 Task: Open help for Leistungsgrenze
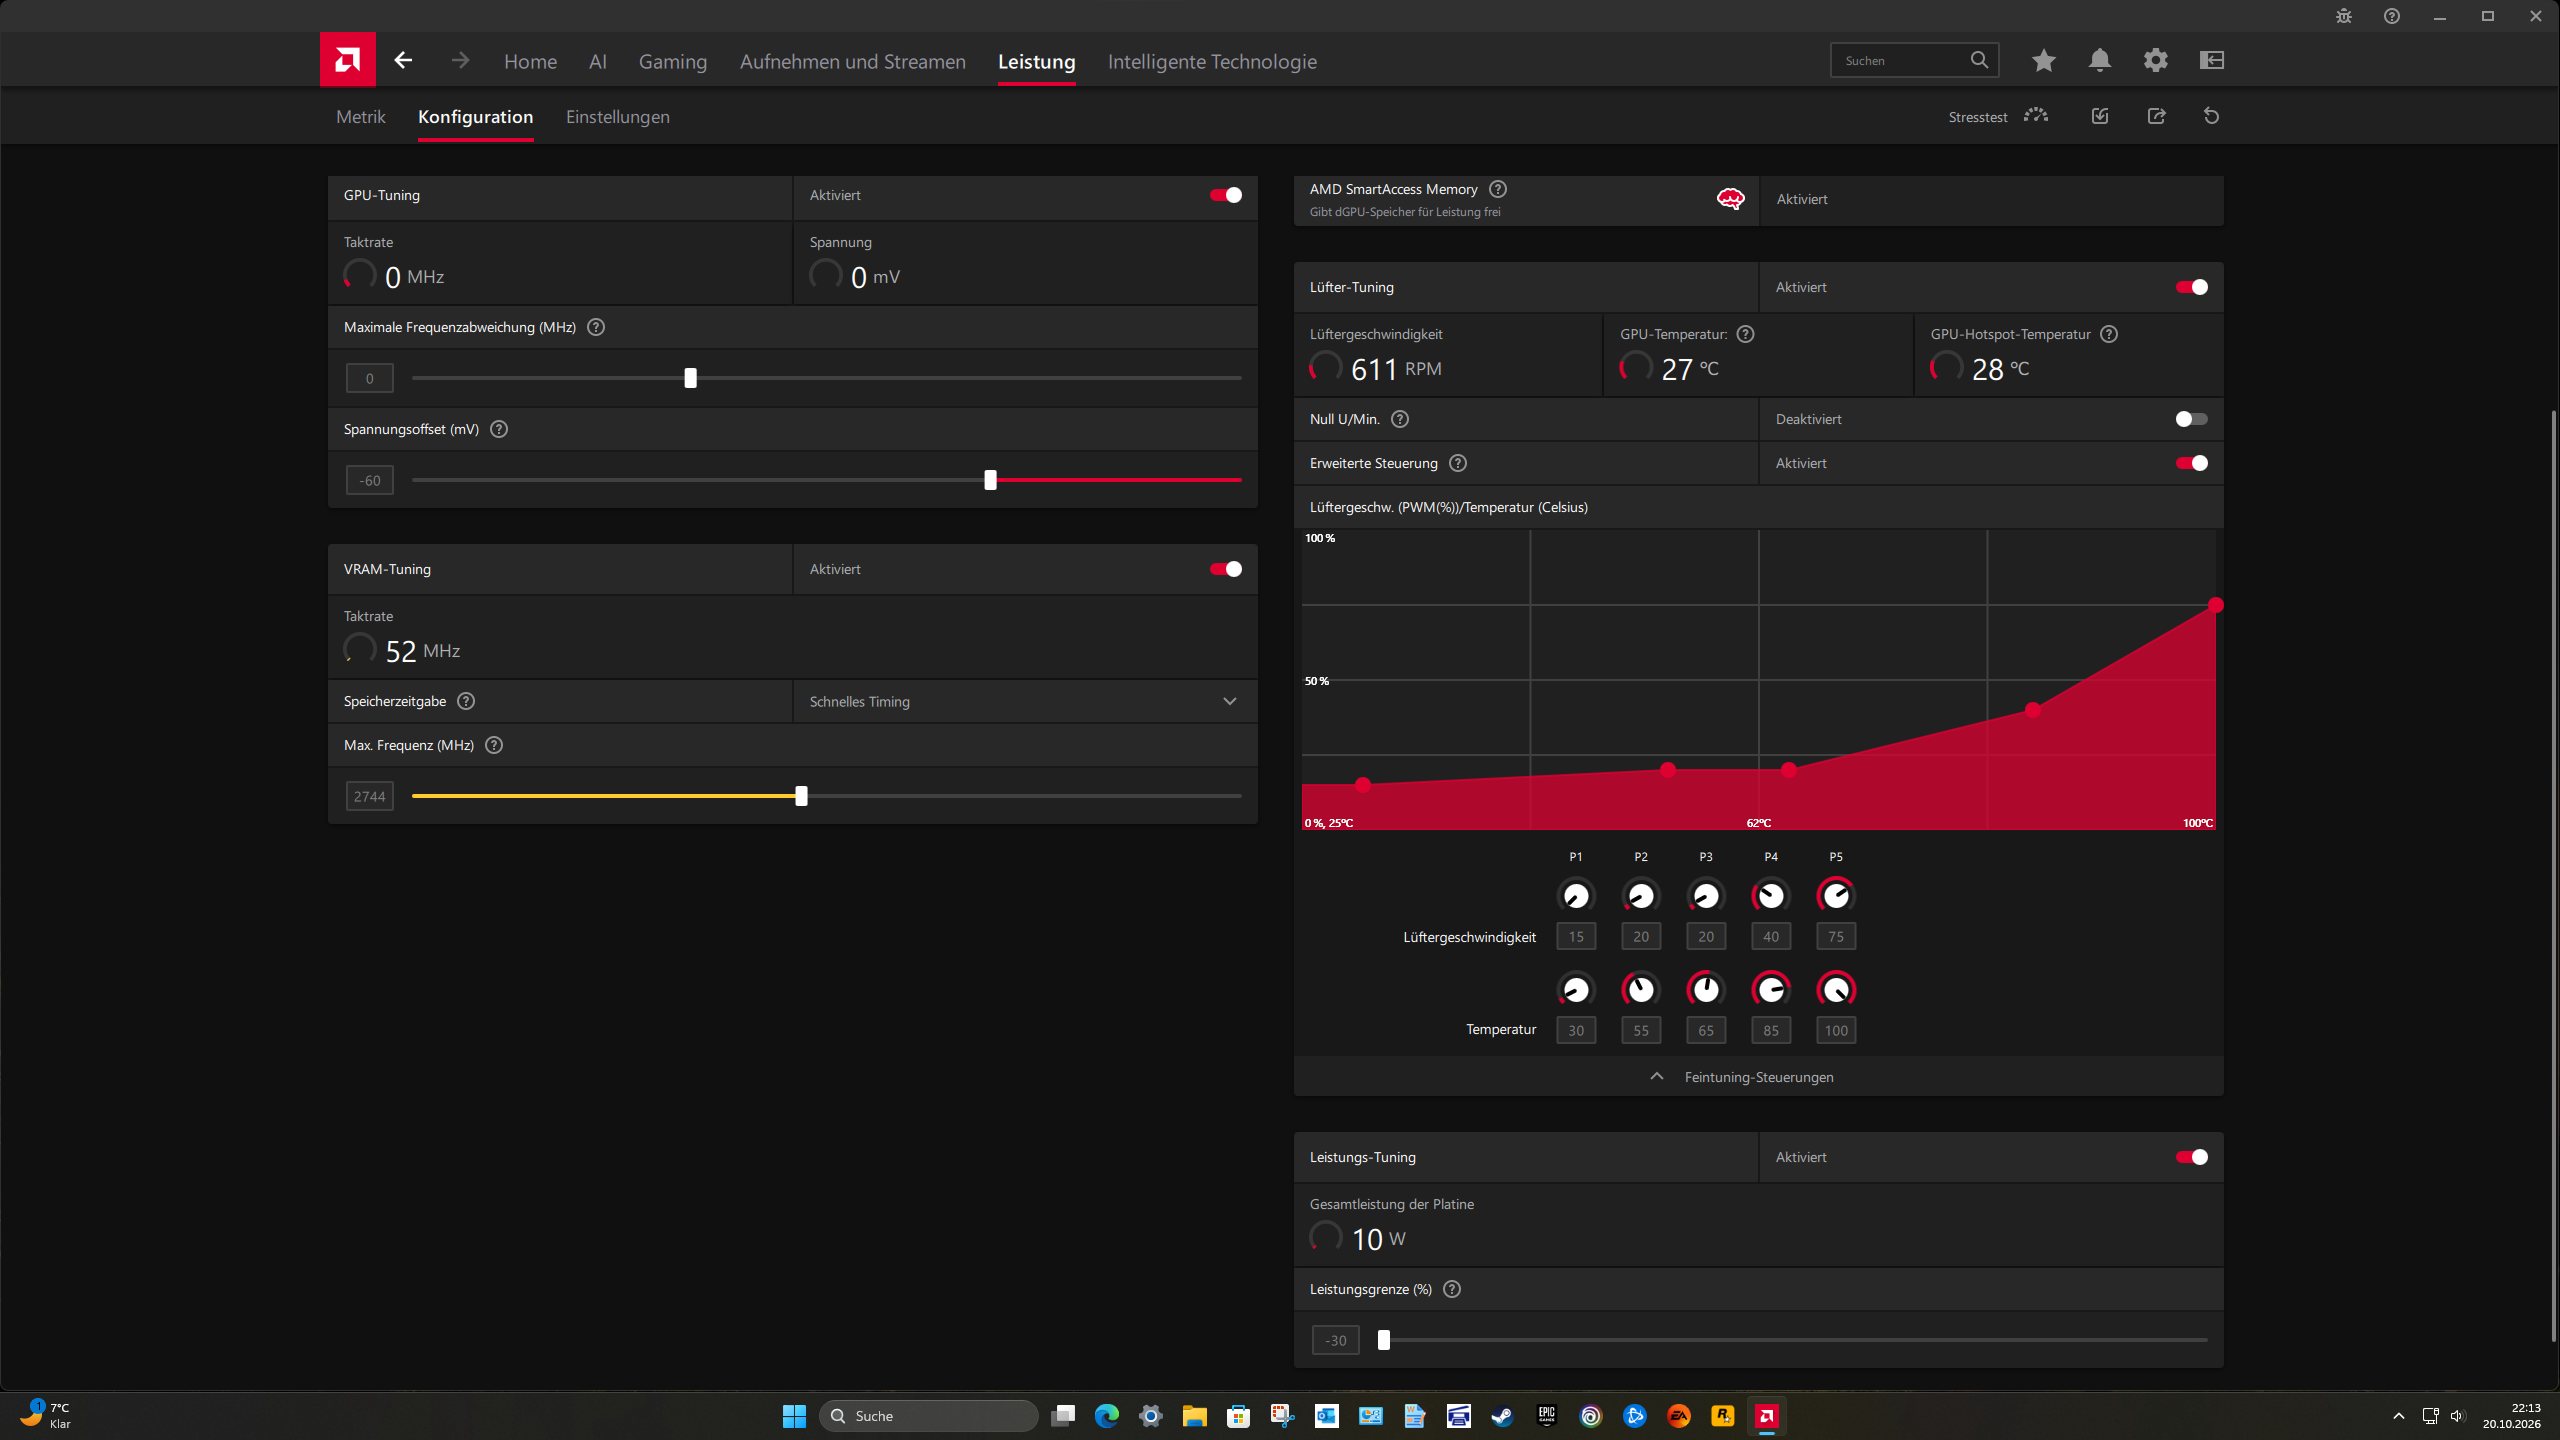(x=1452, y=1289)
